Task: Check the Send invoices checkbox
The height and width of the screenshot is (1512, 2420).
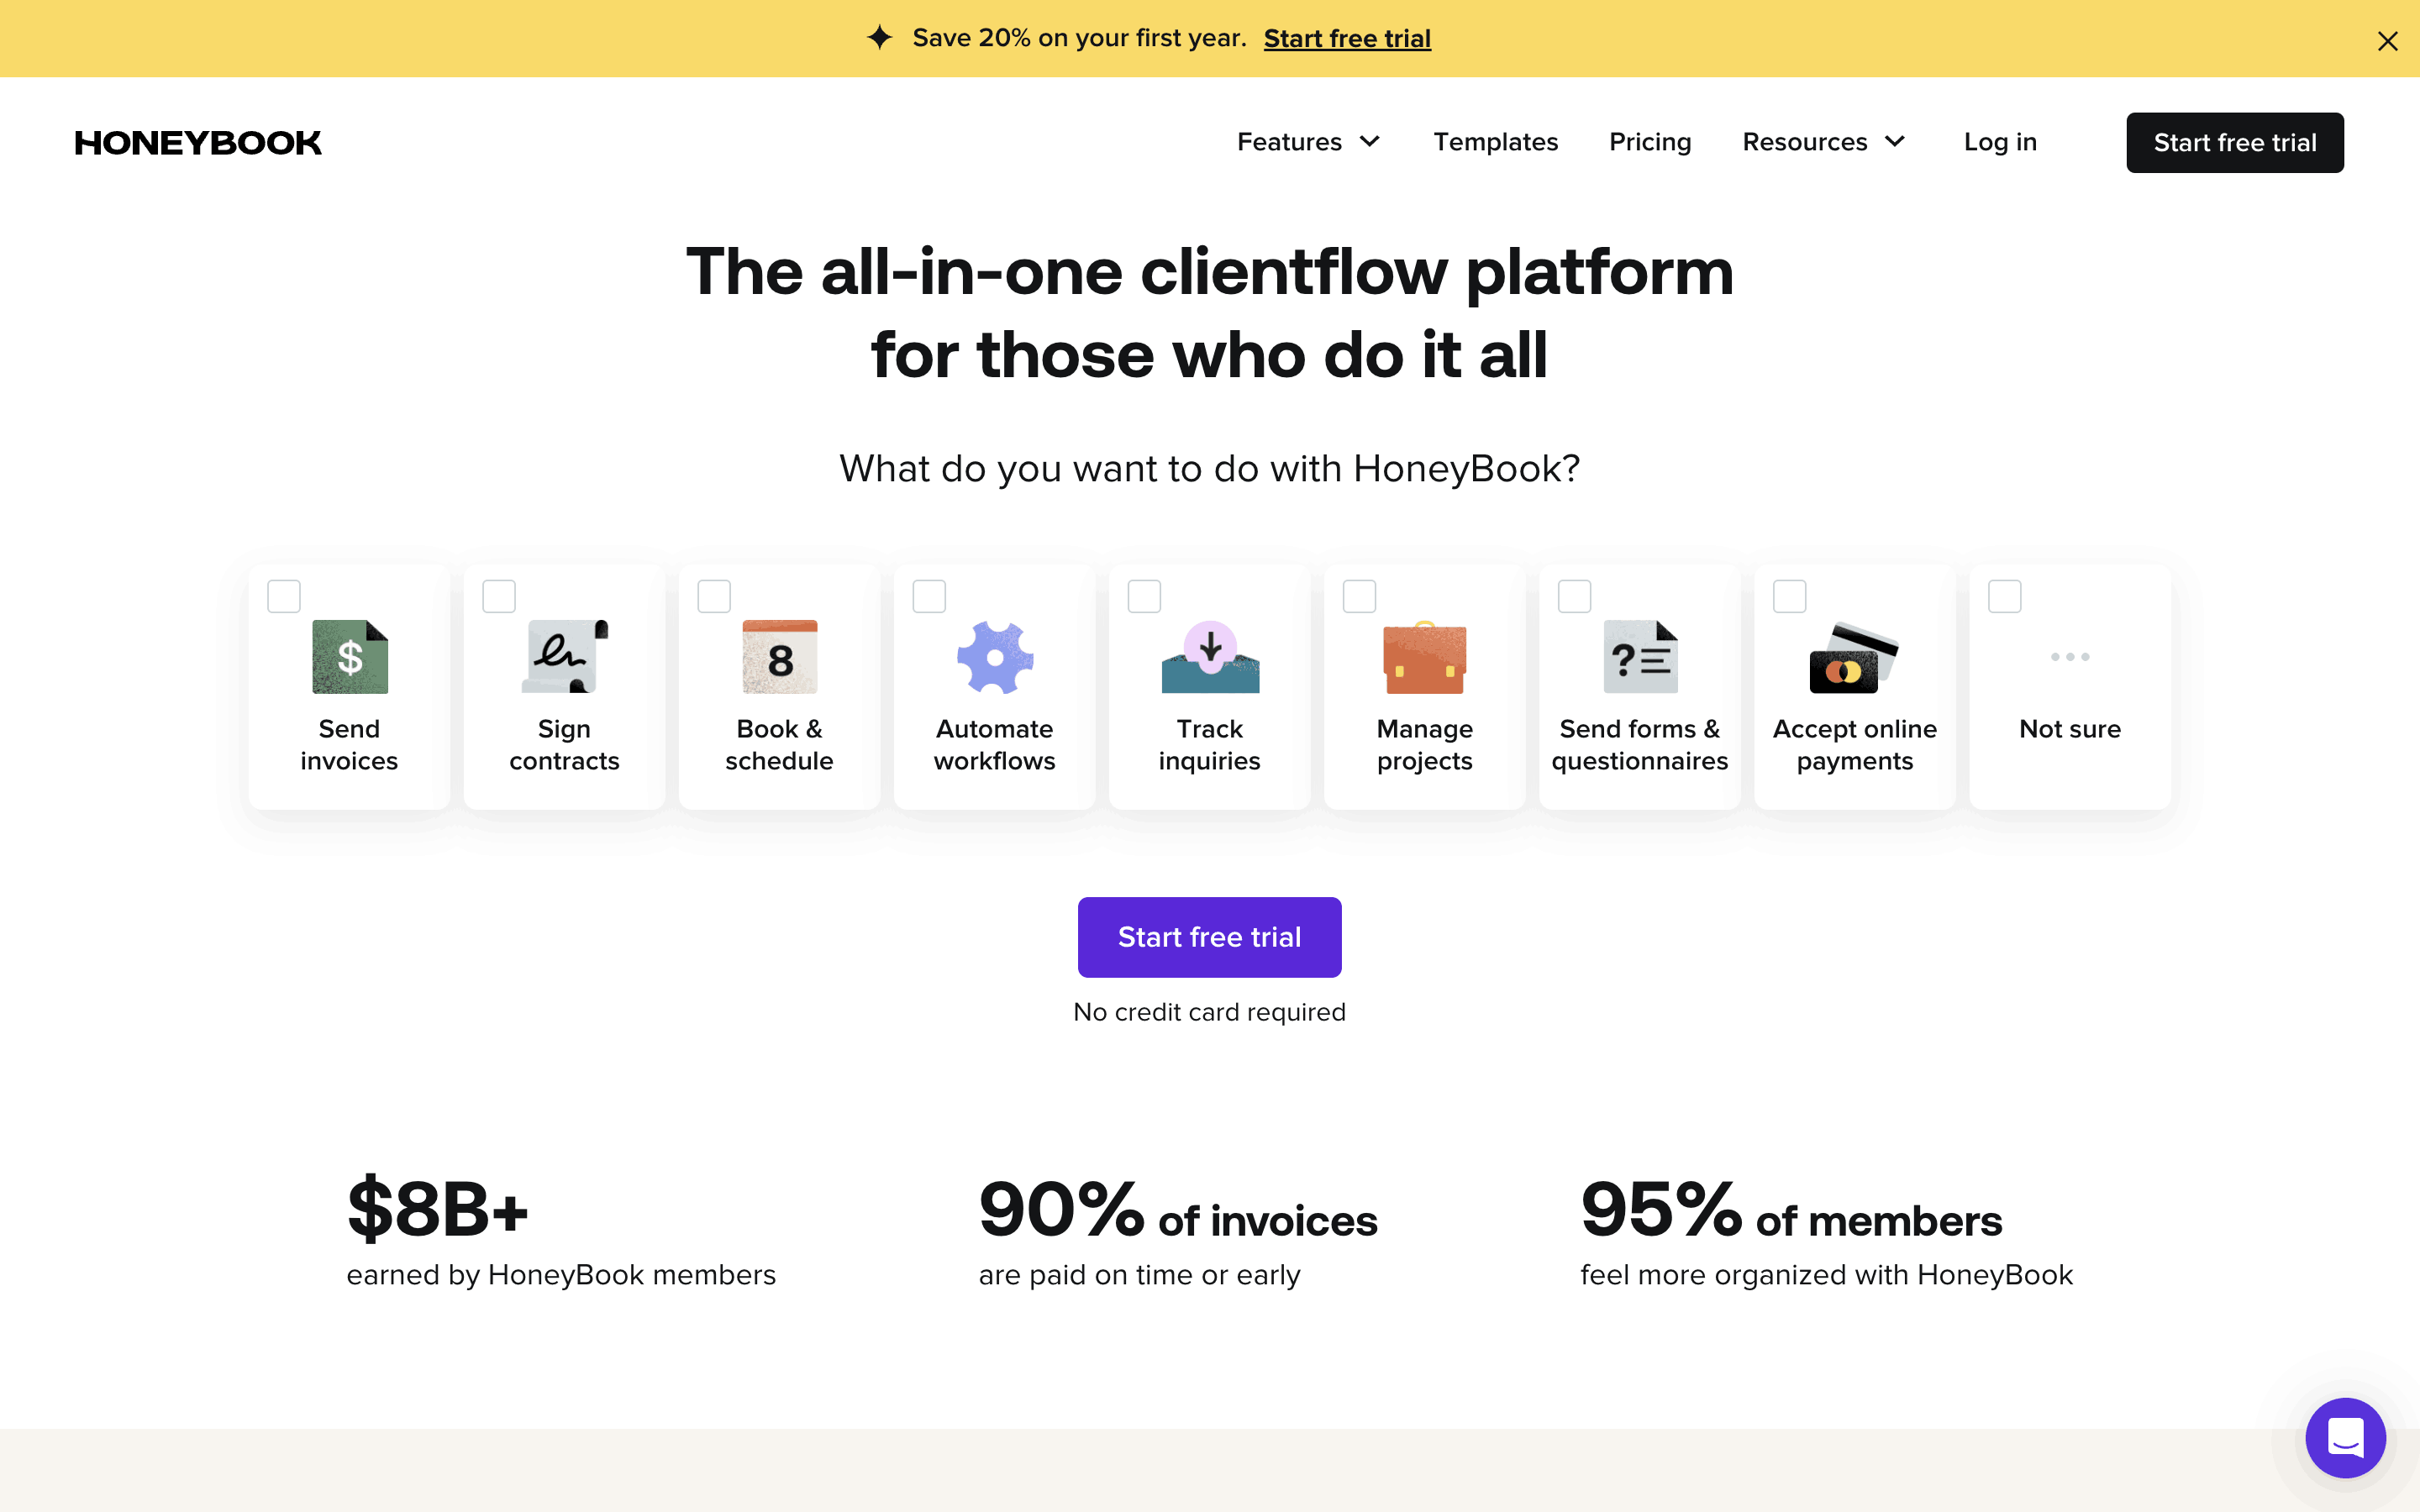Action: [284, 597]
